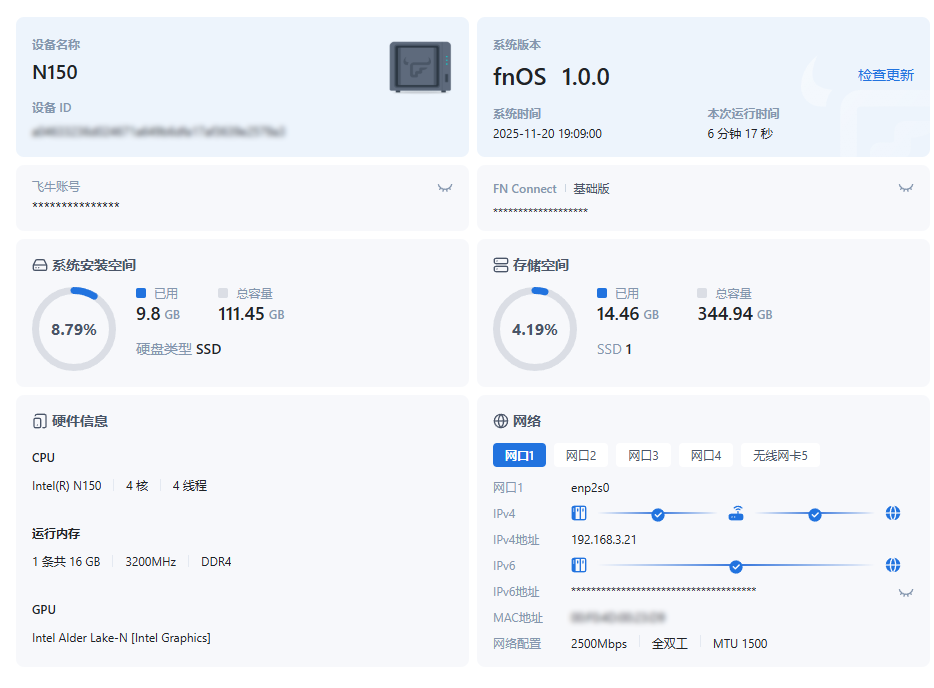Select the 网口3 network tab button
The width and height of the screenshot is (934, 688).
[643, 456]
